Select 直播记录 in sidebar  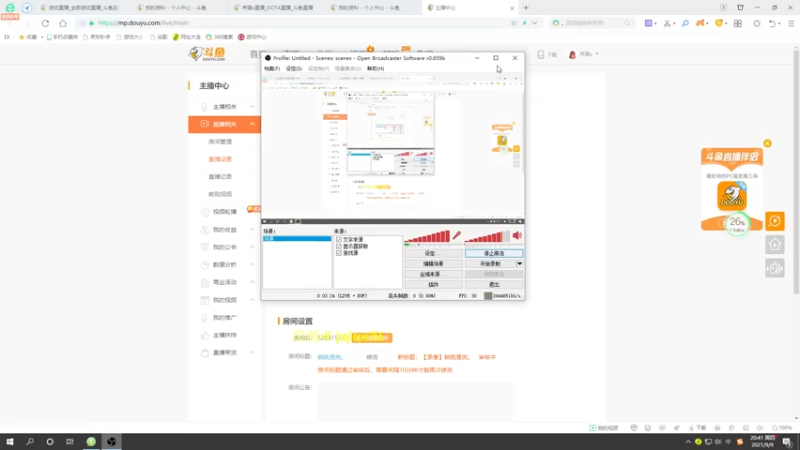[220, 177]
